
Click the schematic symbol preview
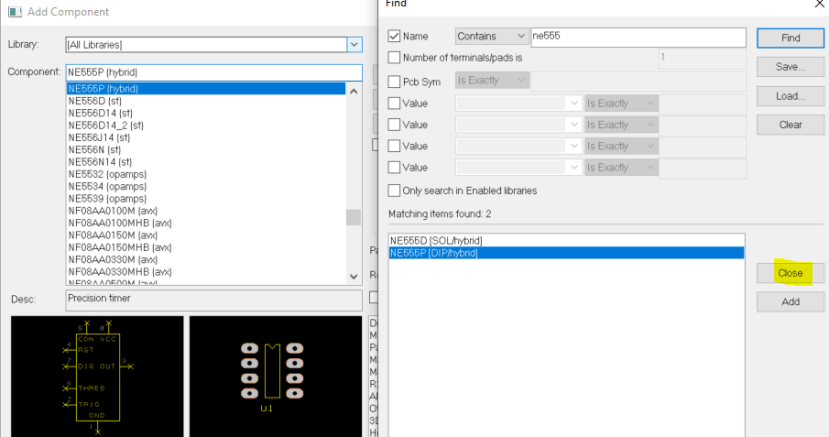click(x=97, y=376)
